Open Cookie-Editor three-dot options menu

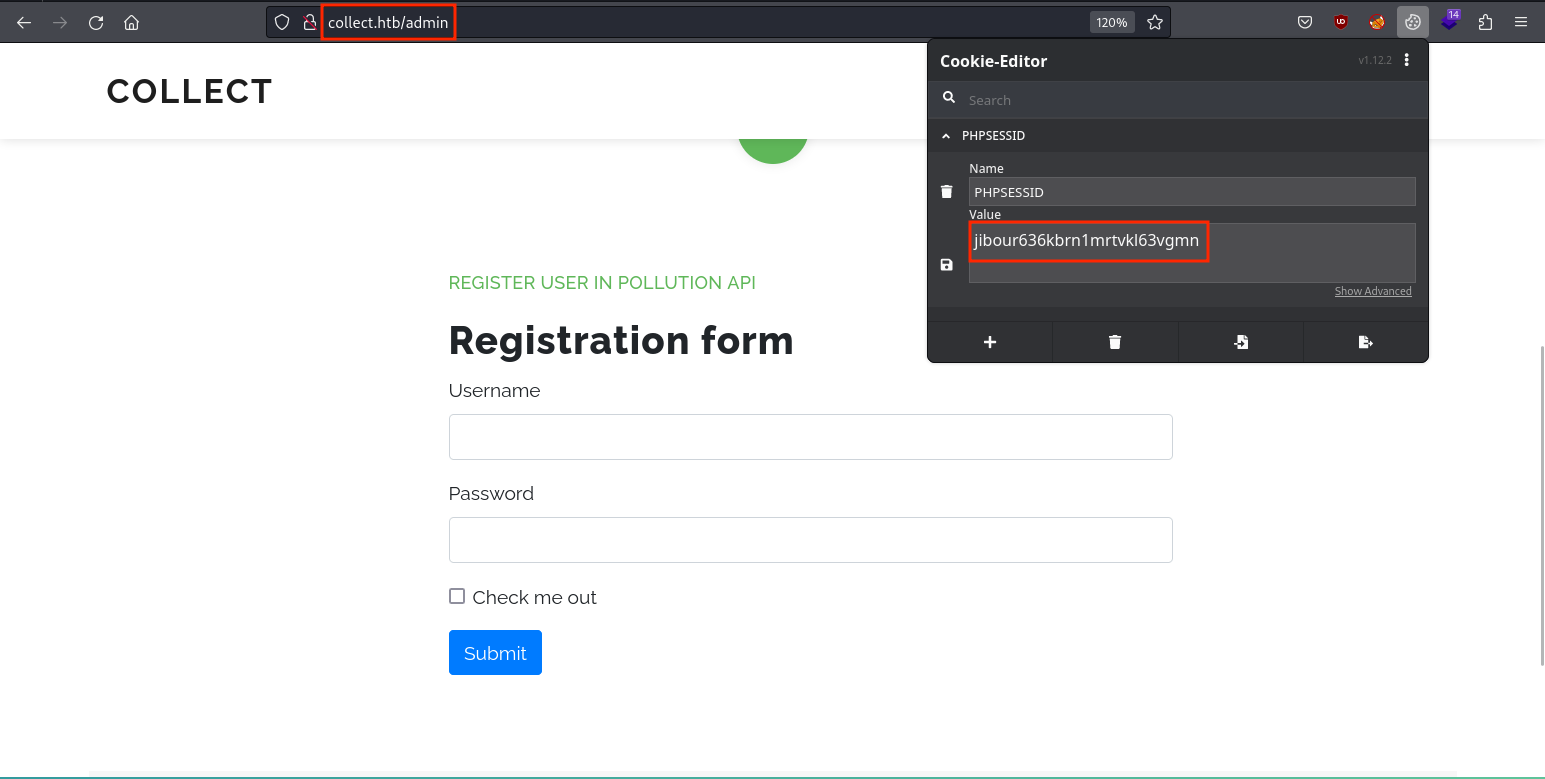click(x=1407, y=60)
